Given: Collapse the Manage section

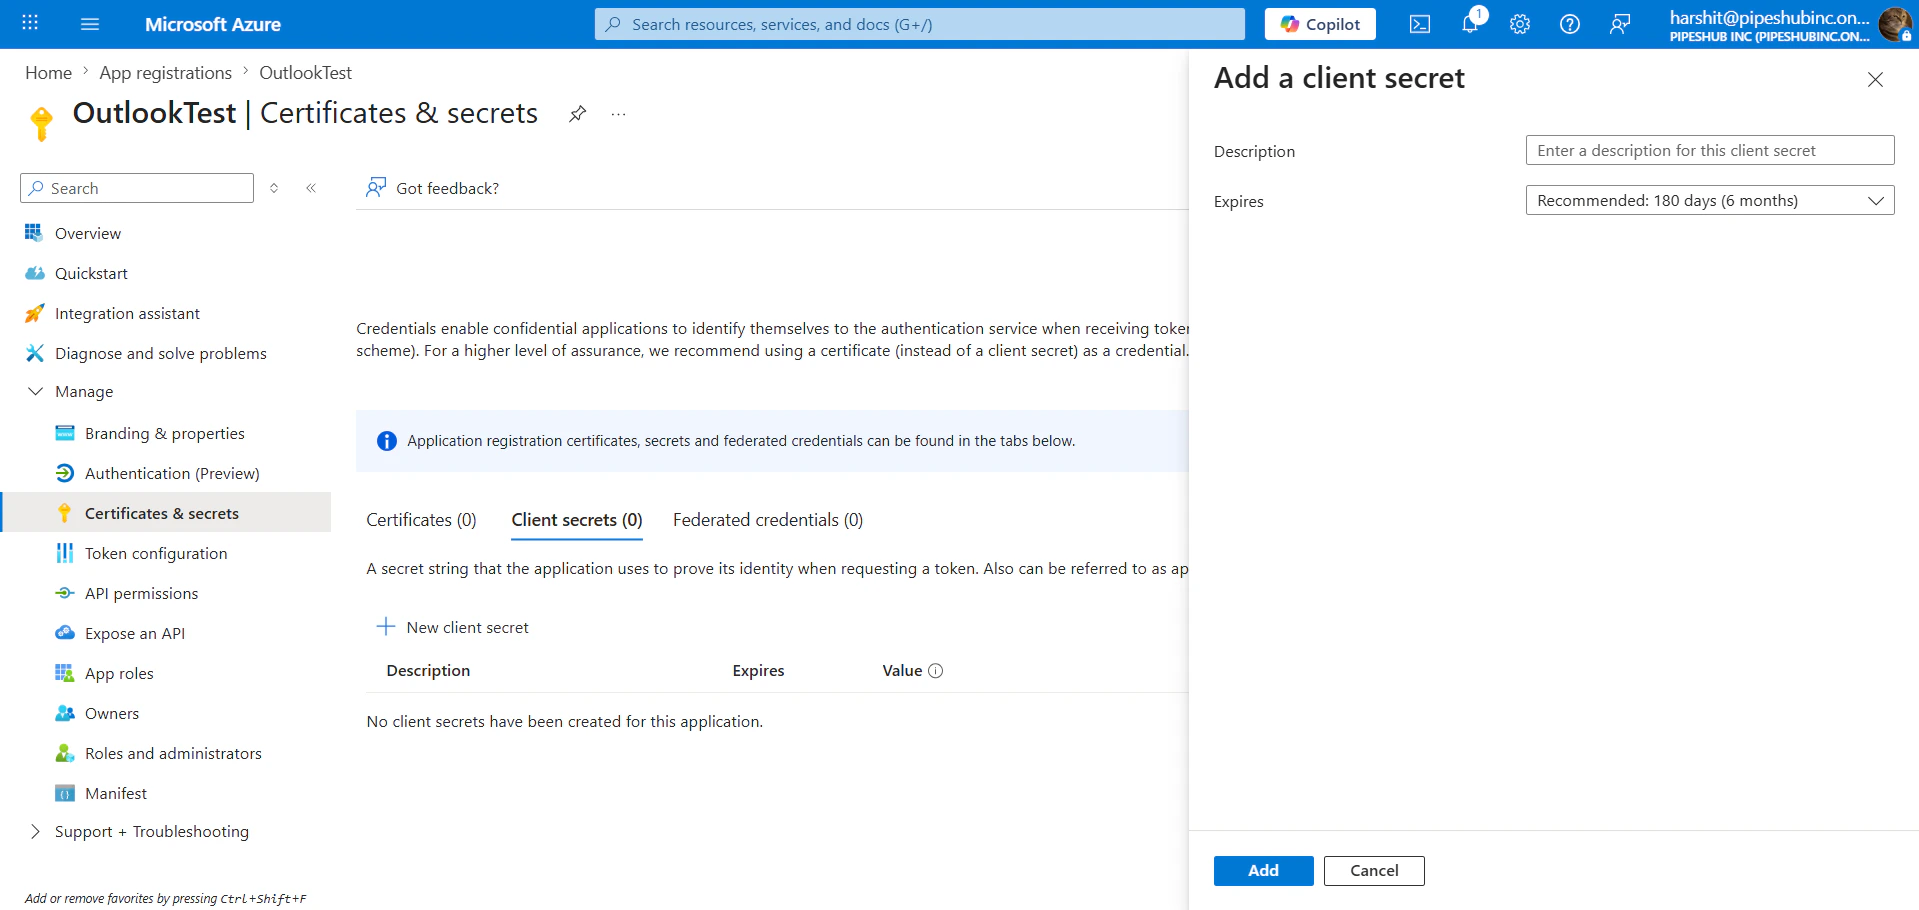Looking at the screenshot, I should point(36,391).
